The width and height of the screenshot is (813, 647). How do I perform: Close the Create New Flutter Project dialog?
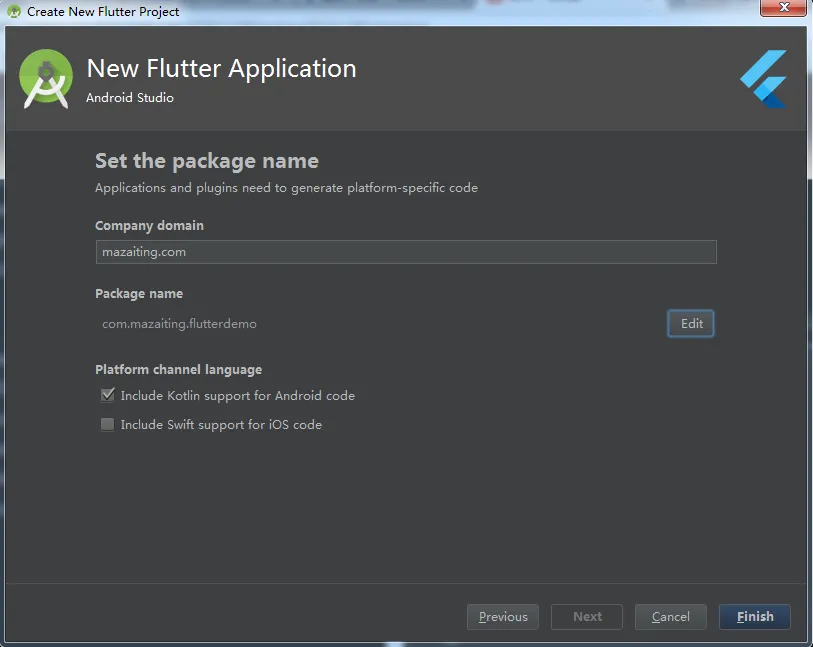click(783, 8)
